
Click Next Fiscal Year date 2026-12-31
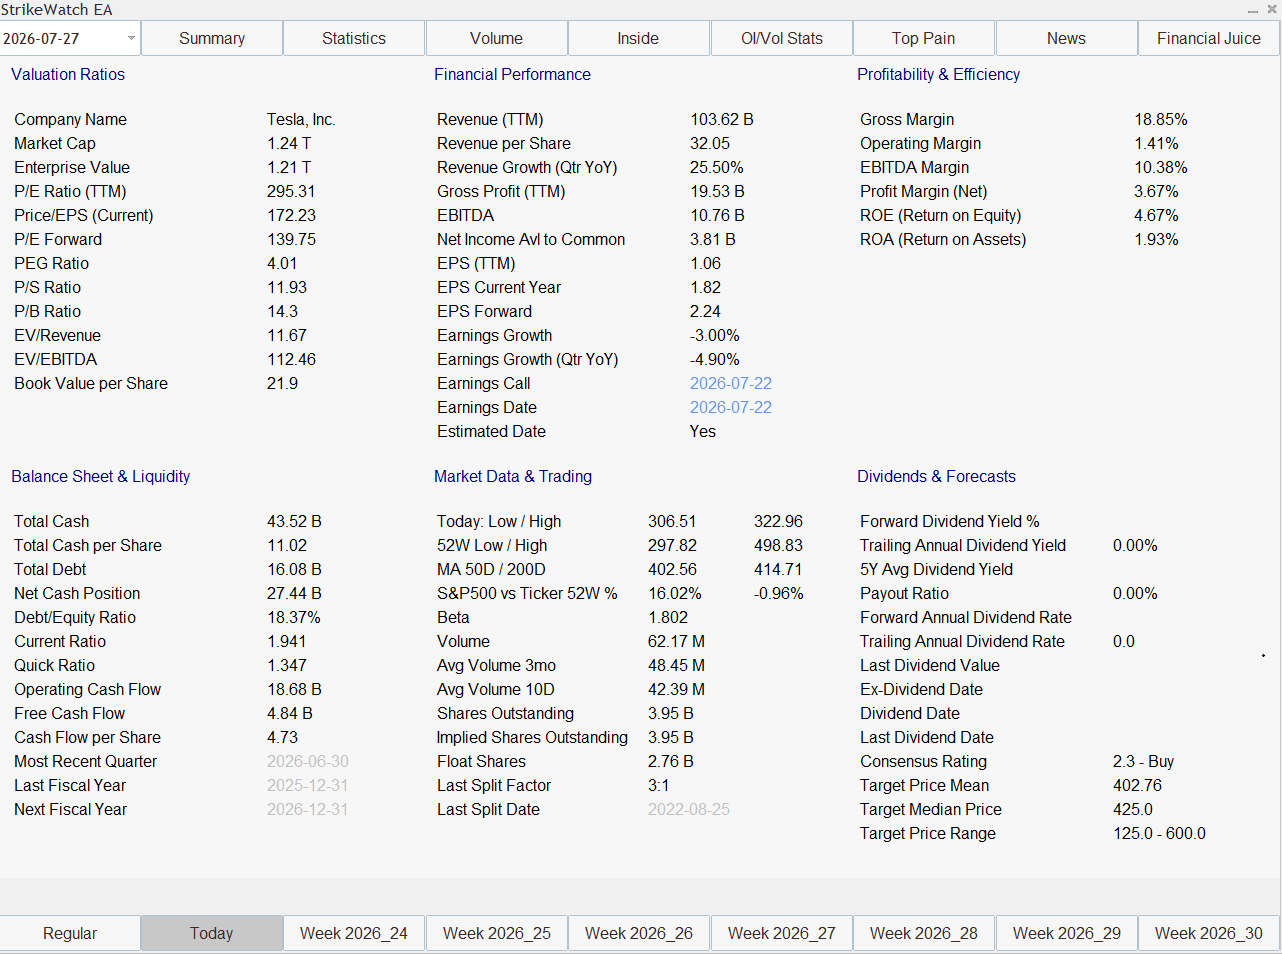[308, 810]
